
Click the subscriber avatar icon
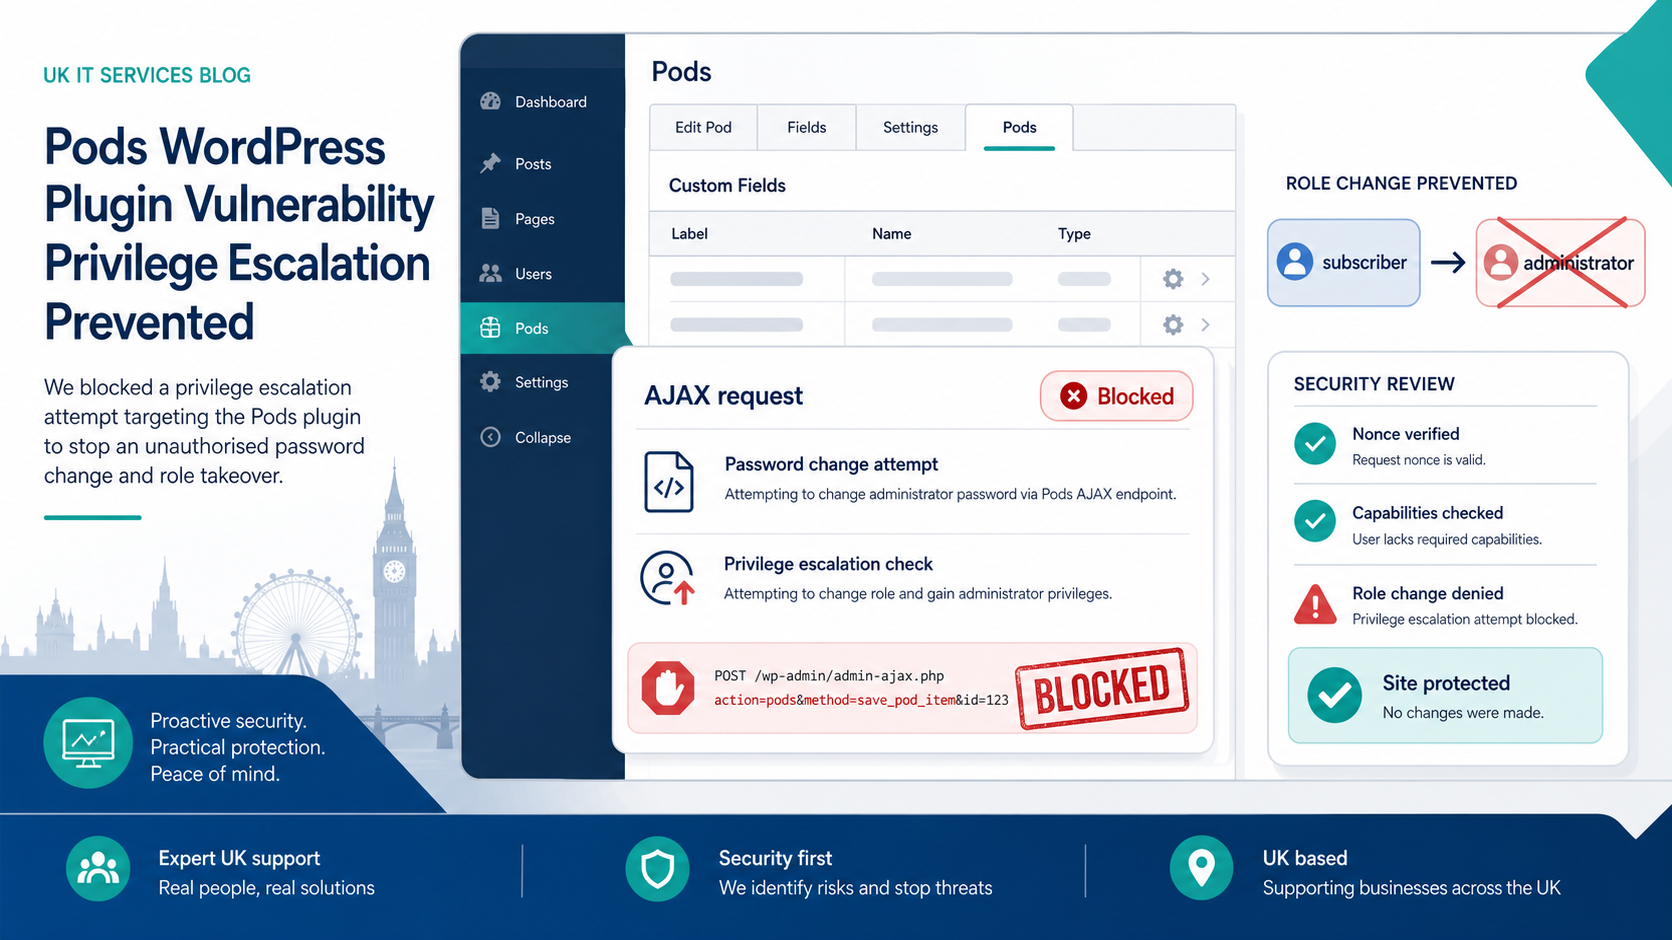click(1295, 262)
